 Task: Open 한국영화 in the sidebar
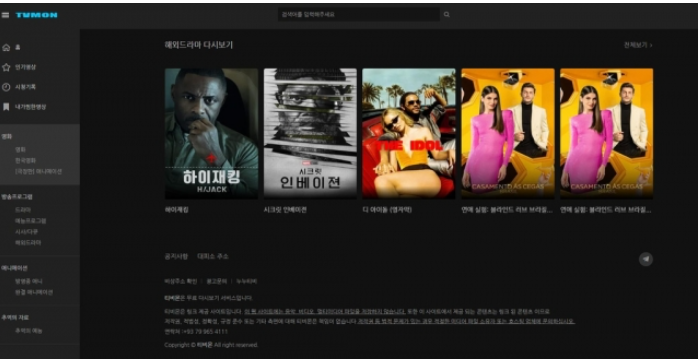click(25, 160)
